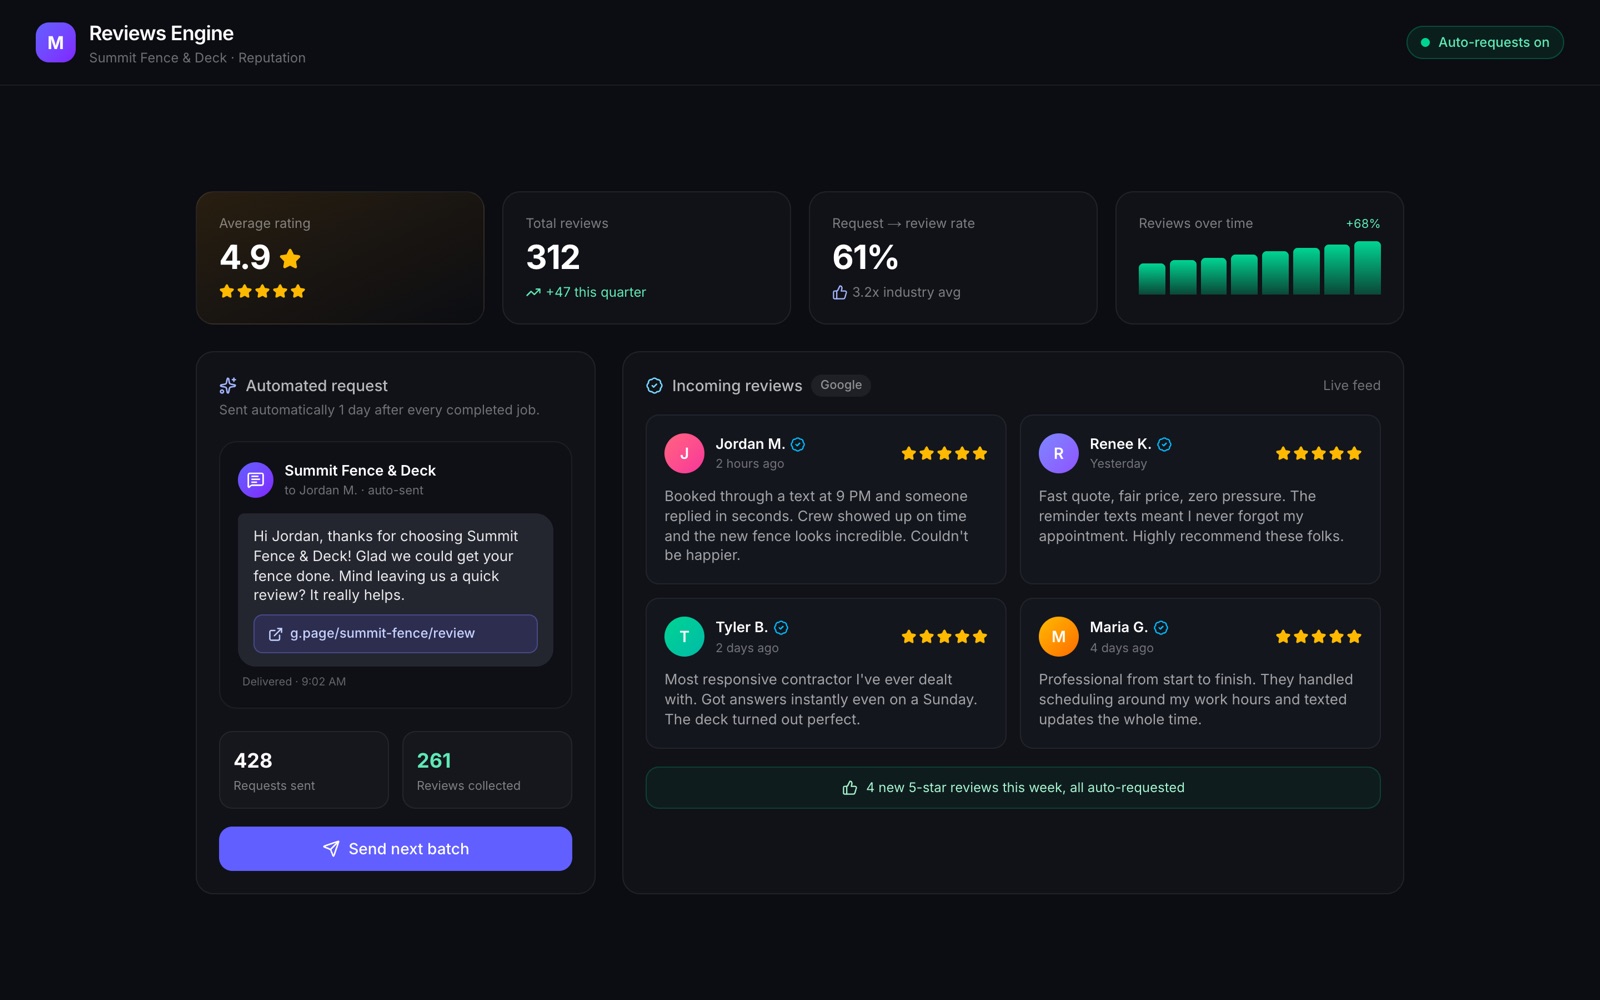Click the thumbs-up icon by industry avg

coord(840,292)
